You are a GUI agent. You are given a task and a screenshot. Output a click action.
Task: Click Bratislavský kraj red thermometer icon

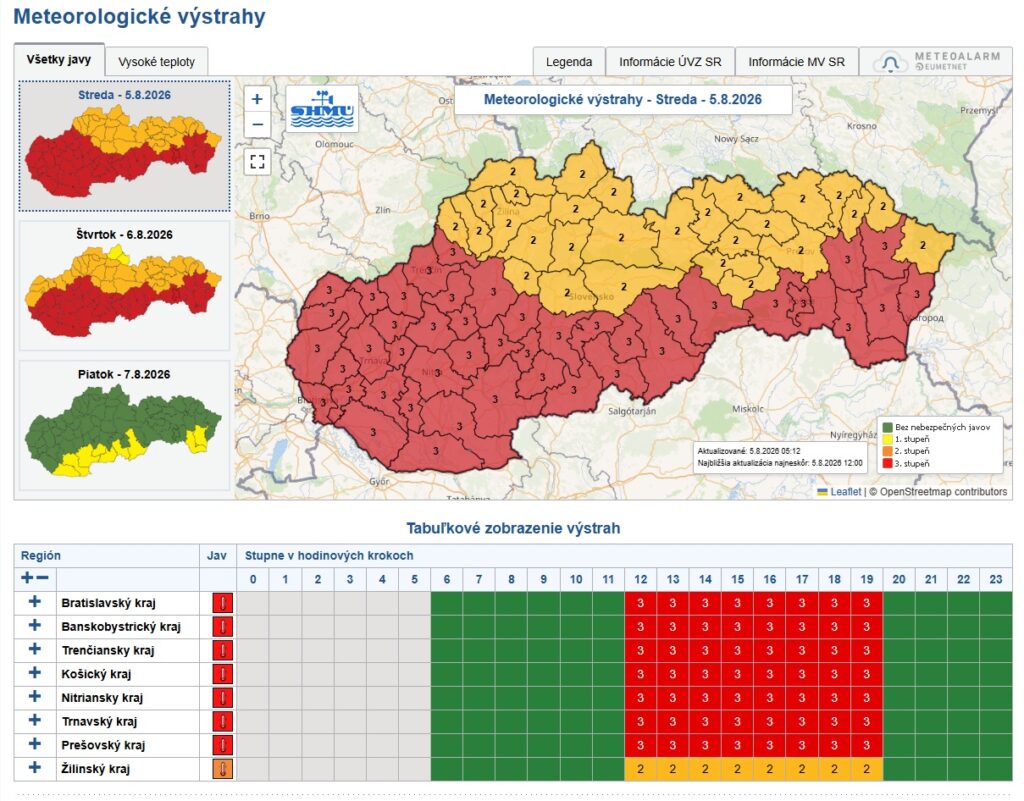coord(222,603)
